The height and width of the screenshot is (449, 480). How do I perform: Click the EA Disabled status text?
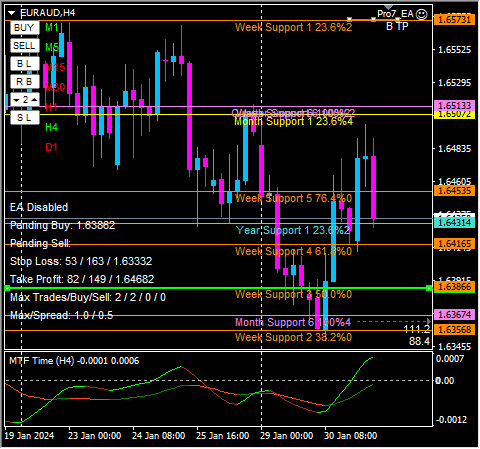(x=39, y=207)
